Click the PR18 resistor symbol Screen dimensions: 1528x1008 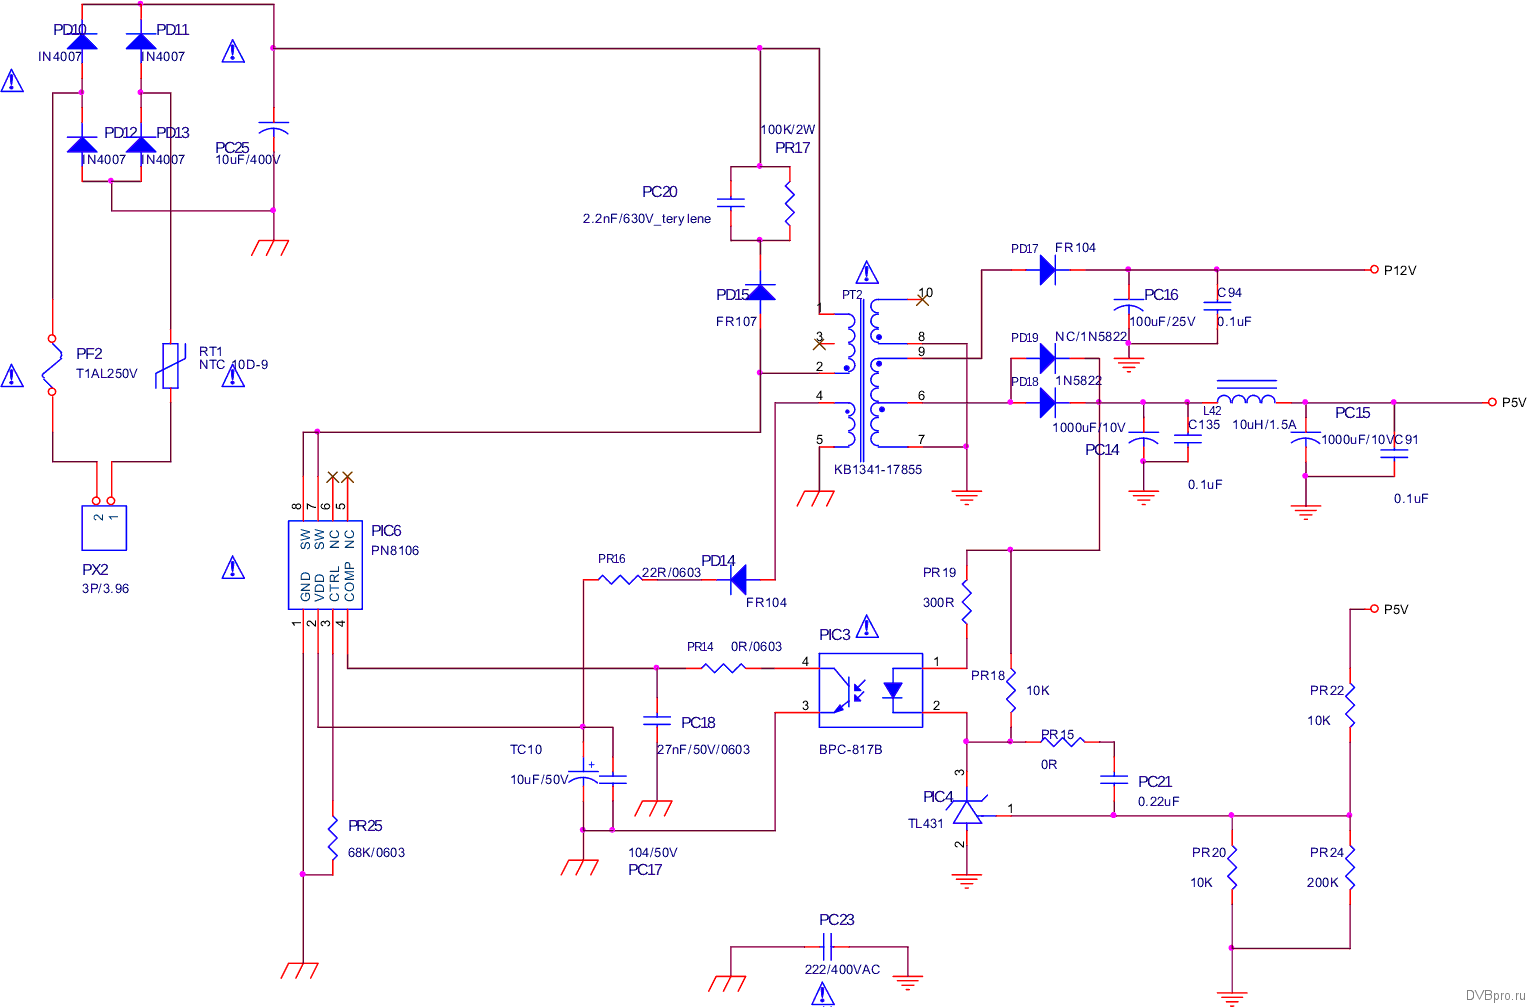pyautogui.click(x=1011, y=690)
